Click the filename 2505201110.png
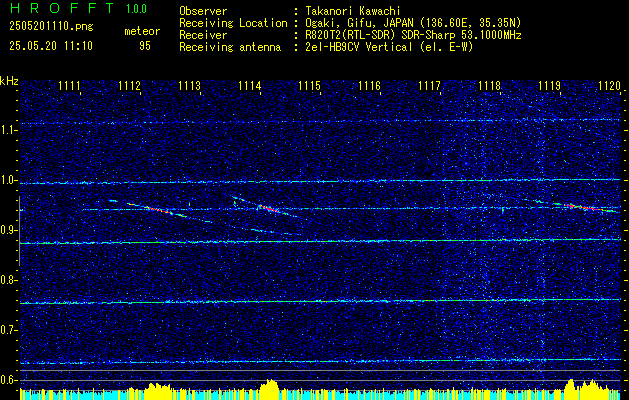The width and height of the screenshot is (629, 400). 51,26
